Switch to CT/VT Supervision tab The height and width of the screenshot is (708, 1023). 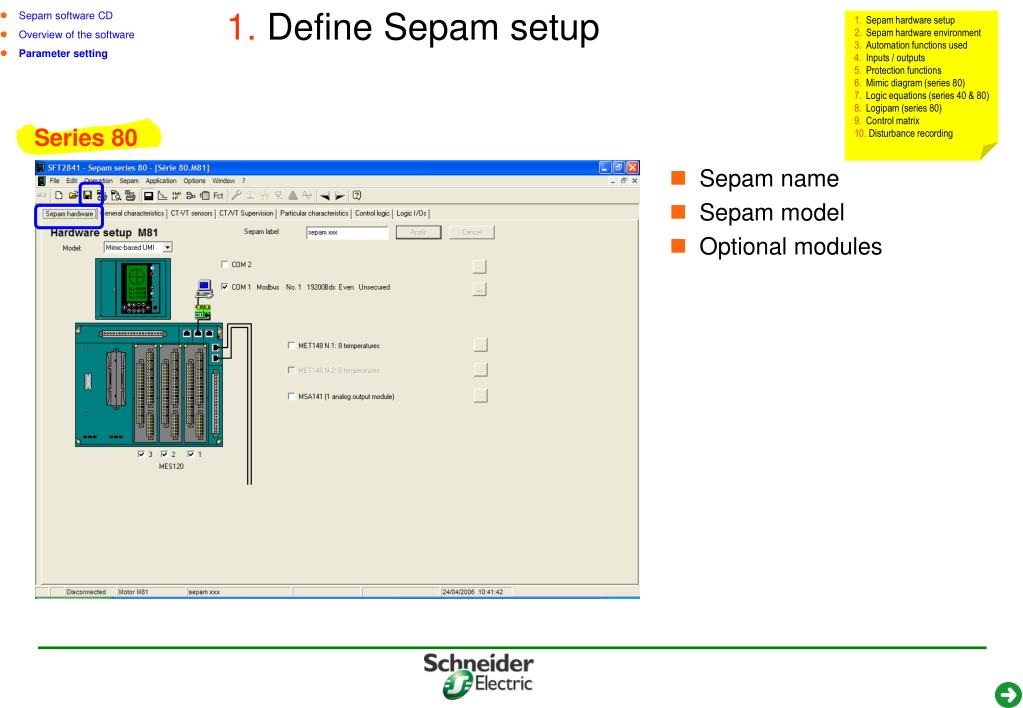(246, 213)
